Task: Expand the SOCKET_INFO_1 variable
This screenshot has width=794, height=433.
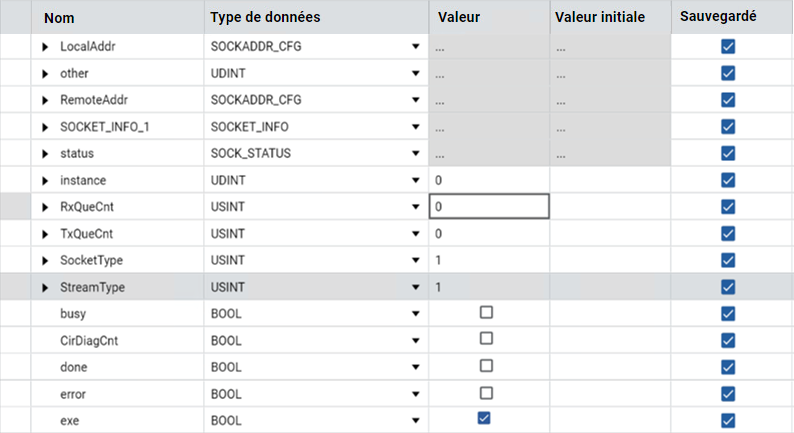Action: pyautogui.click(x=45, y=127)
